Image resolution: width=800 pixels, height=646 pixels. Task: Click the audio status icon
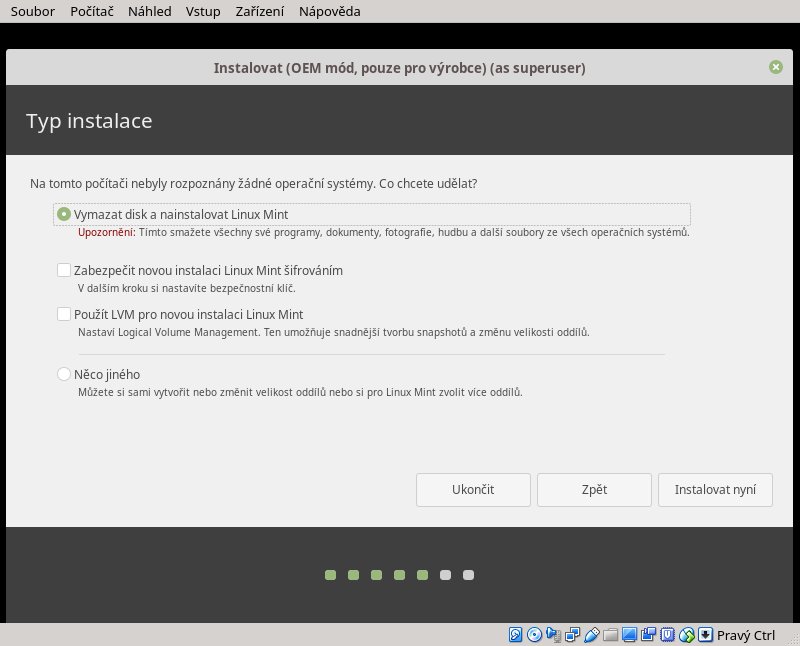click(x=554, y=635)
